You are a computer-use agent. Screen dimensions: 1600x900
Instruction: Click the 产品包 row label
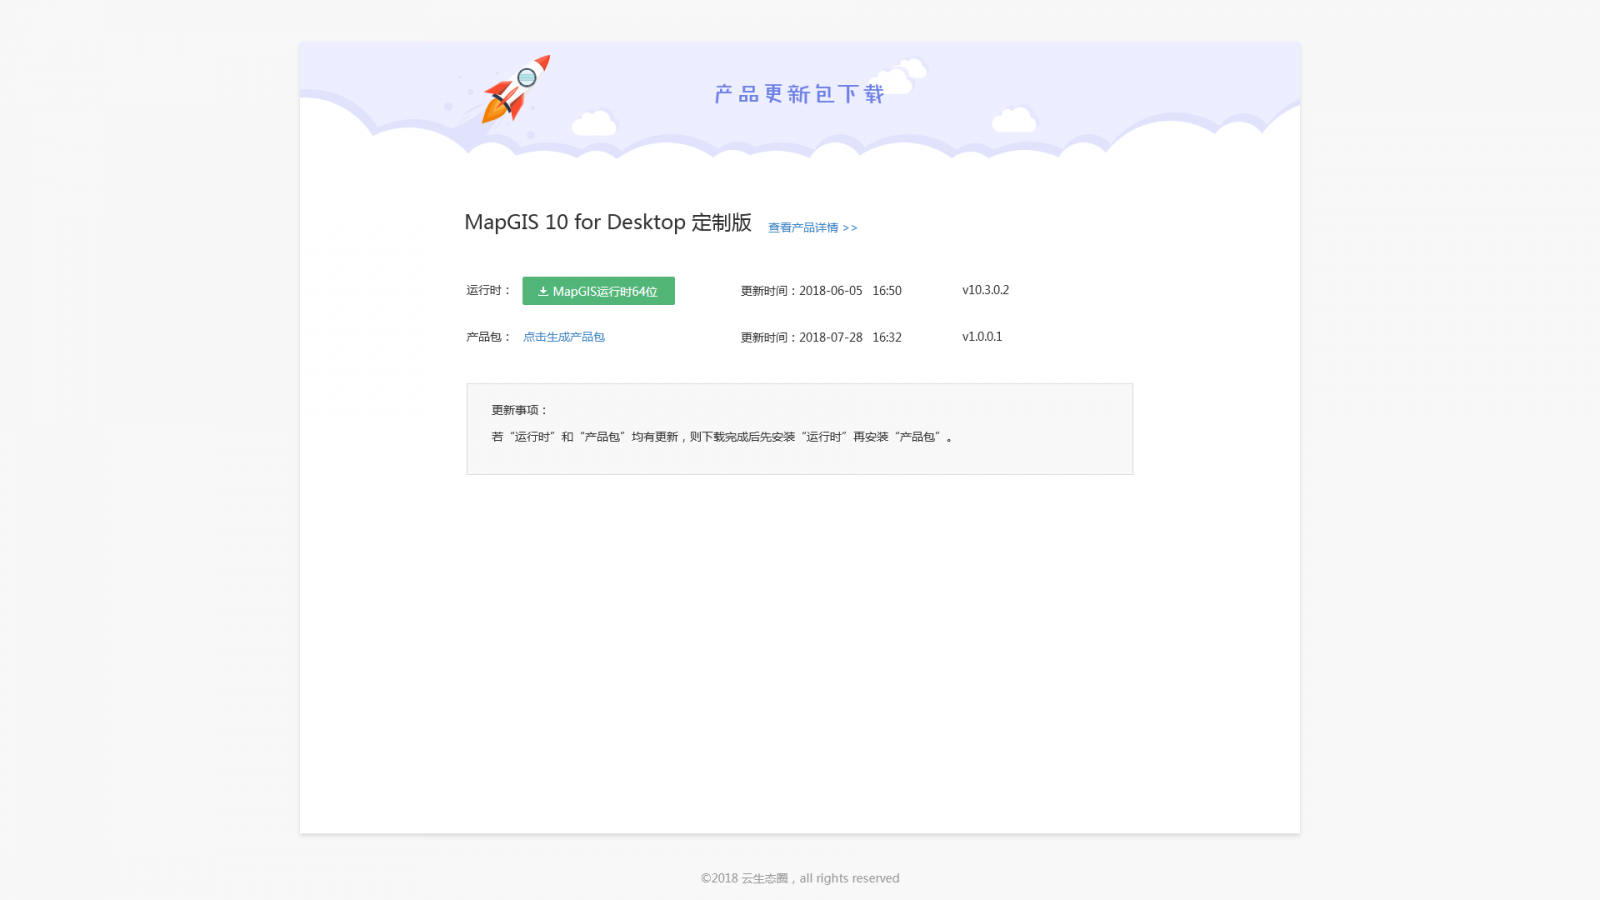coord(488,337)
